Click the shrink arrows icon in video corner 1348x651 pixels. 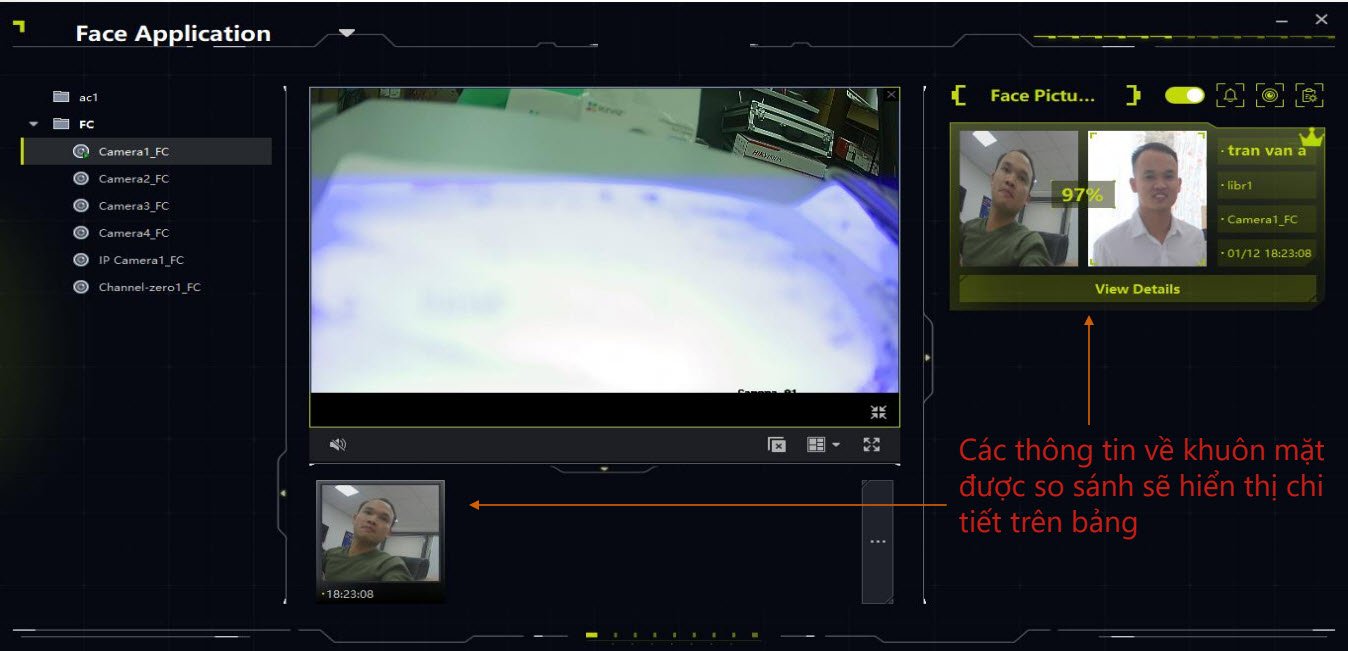tap(878, 412)
